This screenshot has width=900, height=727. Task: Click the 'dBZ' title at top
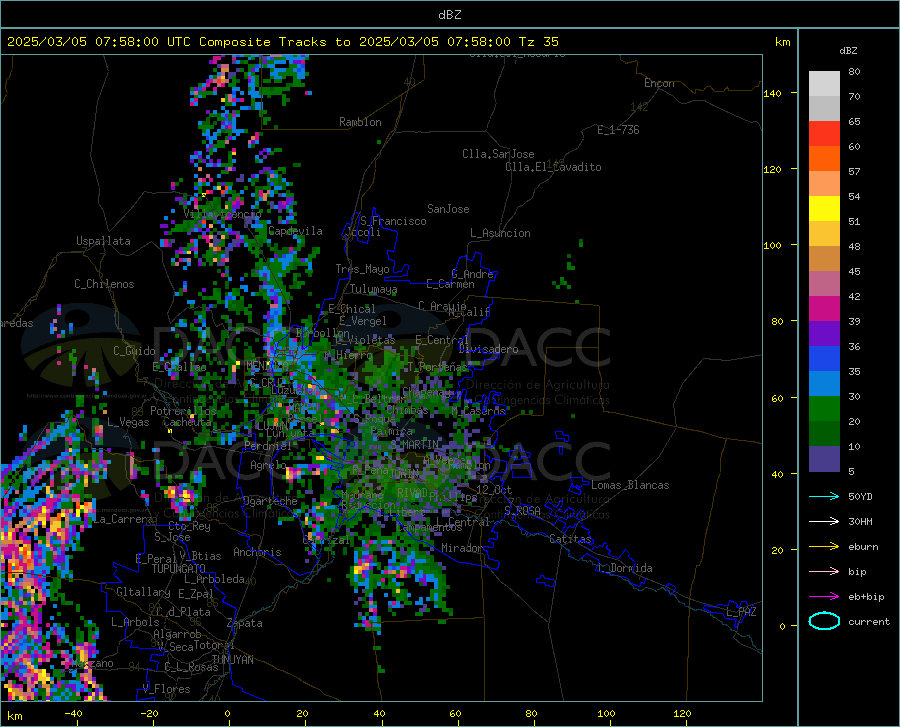(449, 15)
